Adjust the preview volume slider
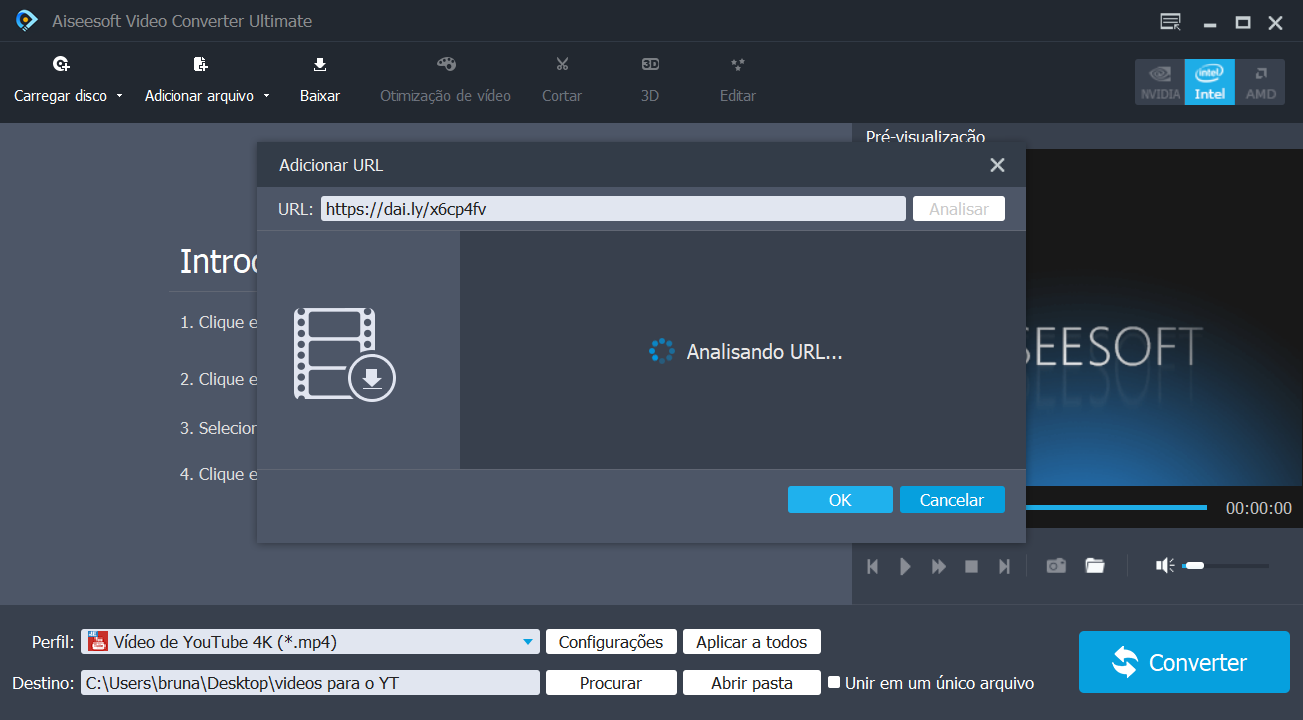Screen dimensions: 1303x720 pyautogui.click(x=1225, y=566)
